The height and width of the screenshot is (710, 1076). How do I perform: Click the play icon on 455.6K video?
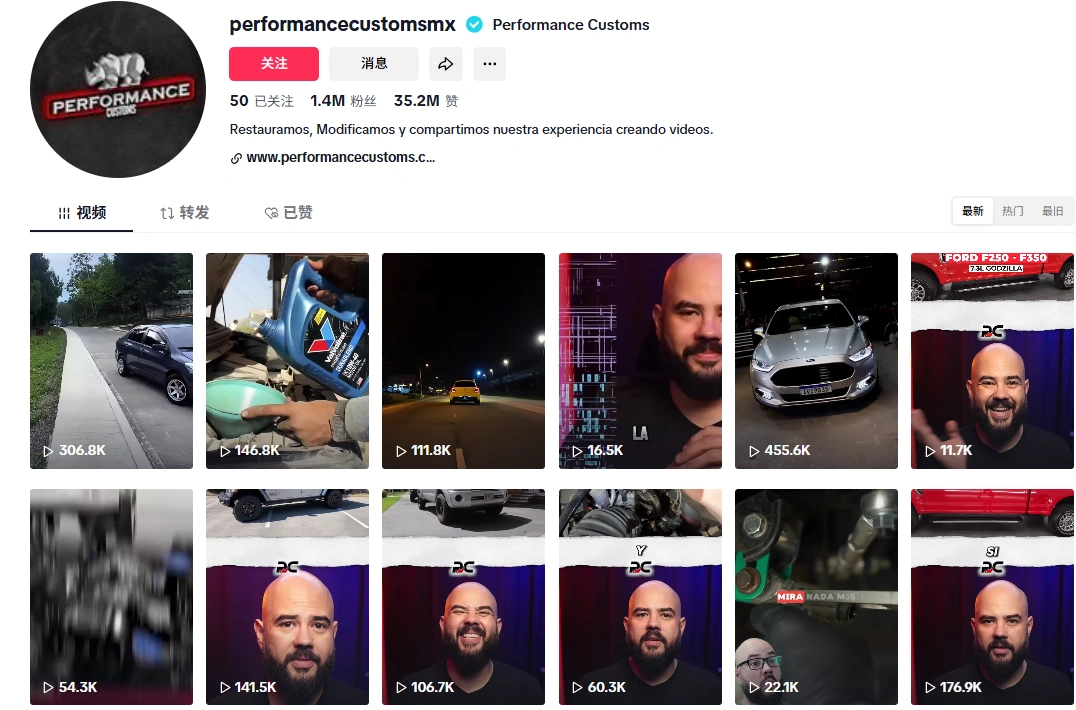pyautogui.click(x=753, y=451)
